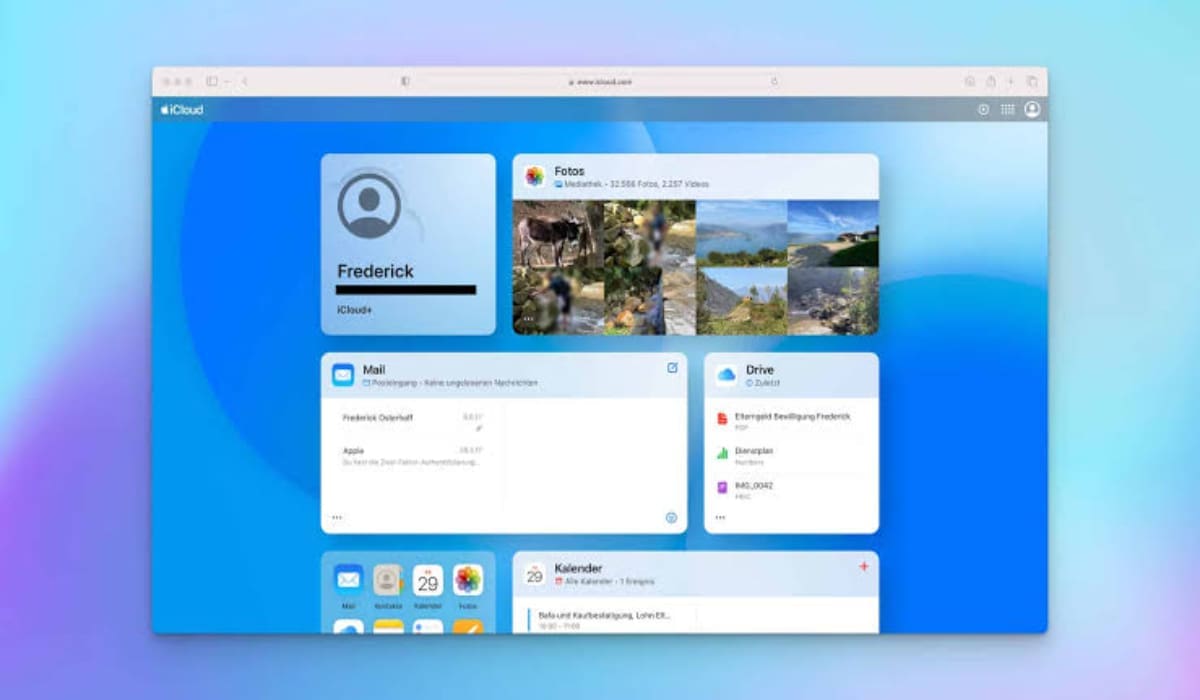Screen dimensions: 1200x700
Task: Open the message from Apple
Action: 413,456
